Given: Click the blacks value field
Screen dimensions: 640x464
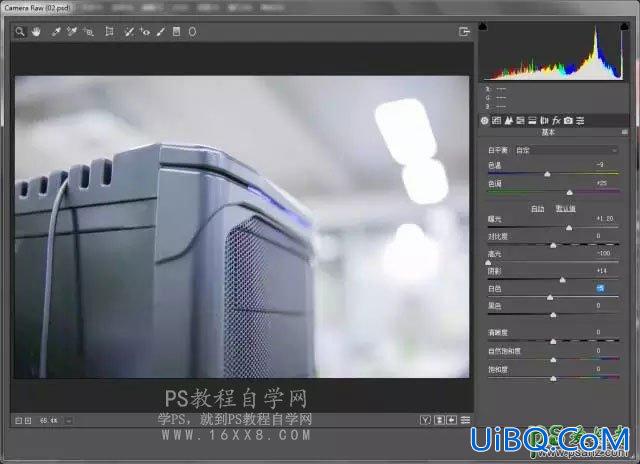Looking at the screenshot, I should [x=598, y=305].
